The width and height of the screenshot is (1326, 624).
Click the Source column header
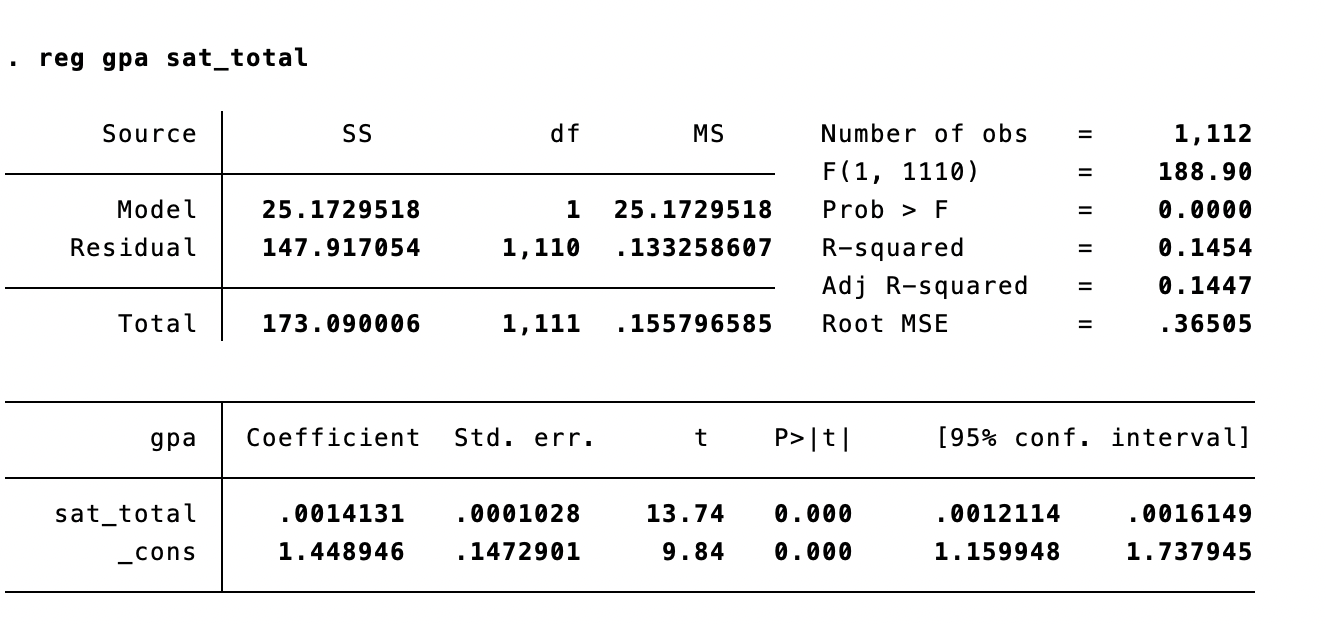tap(149, 134)
